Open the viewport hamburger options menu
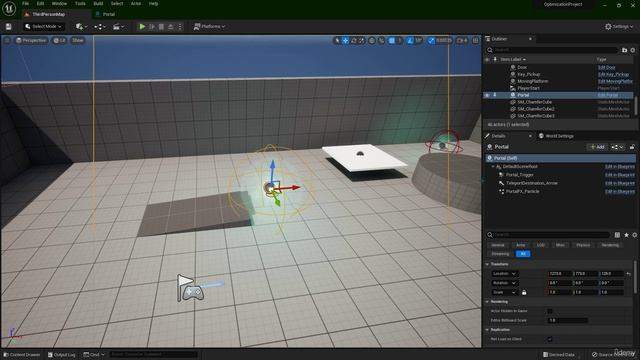640x360 pixels. [7, 40]
